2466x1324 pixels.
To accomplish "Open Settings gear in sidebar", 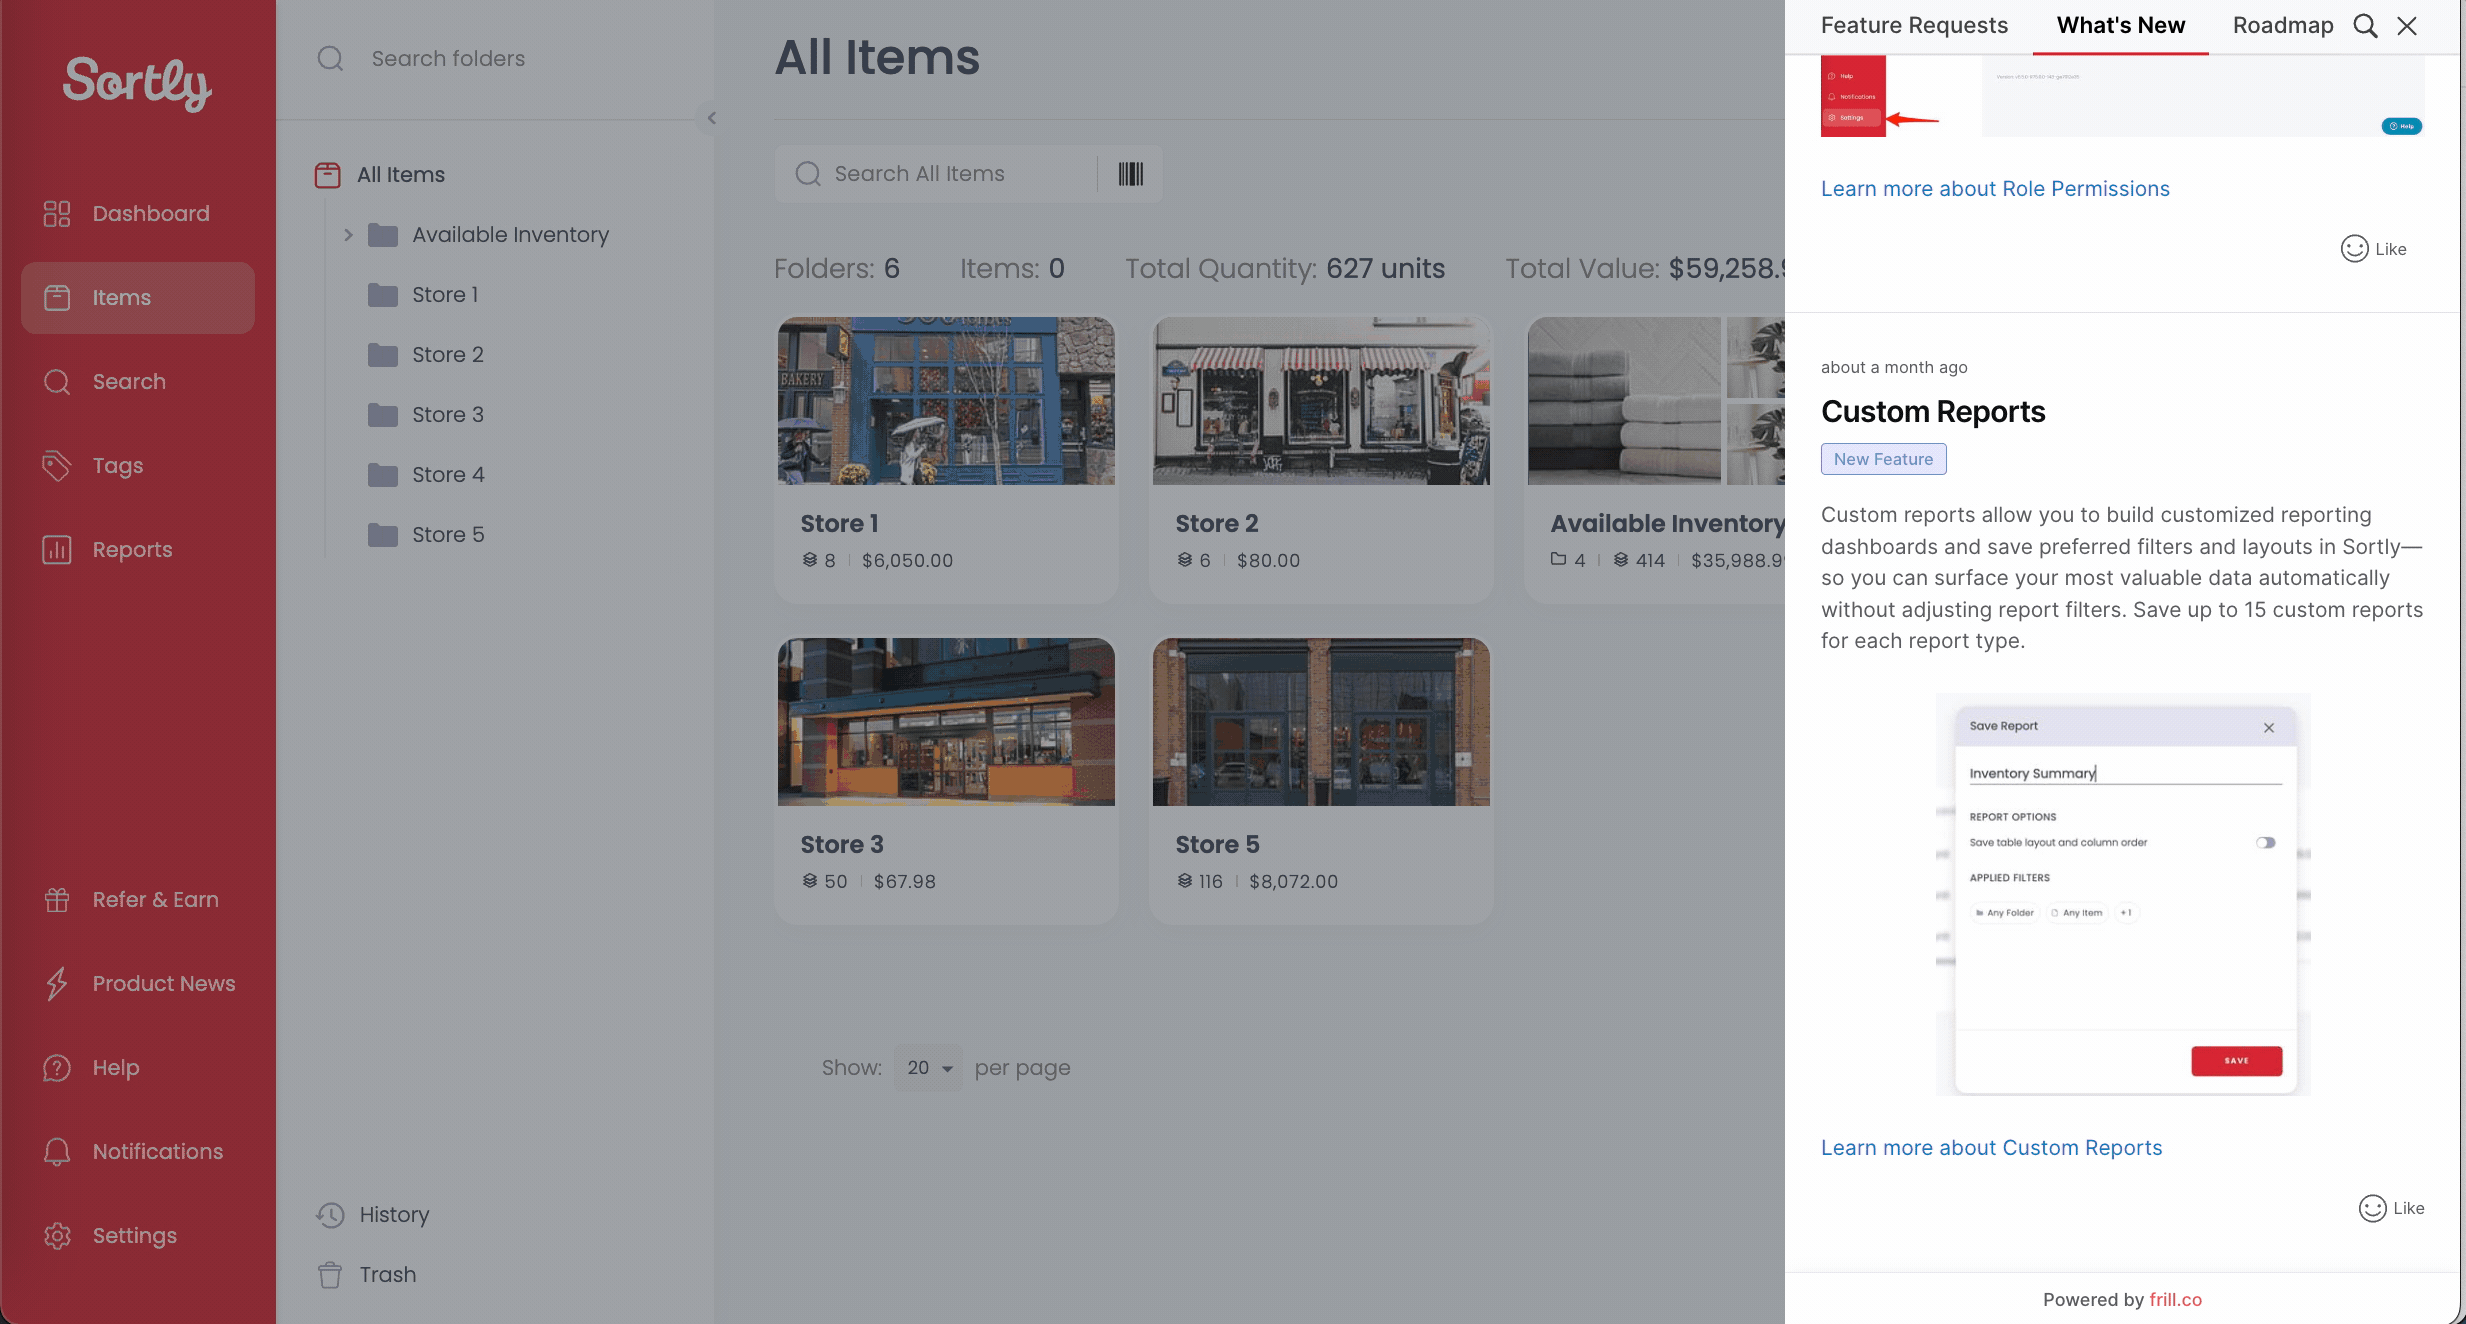I will coord(57,1236).
